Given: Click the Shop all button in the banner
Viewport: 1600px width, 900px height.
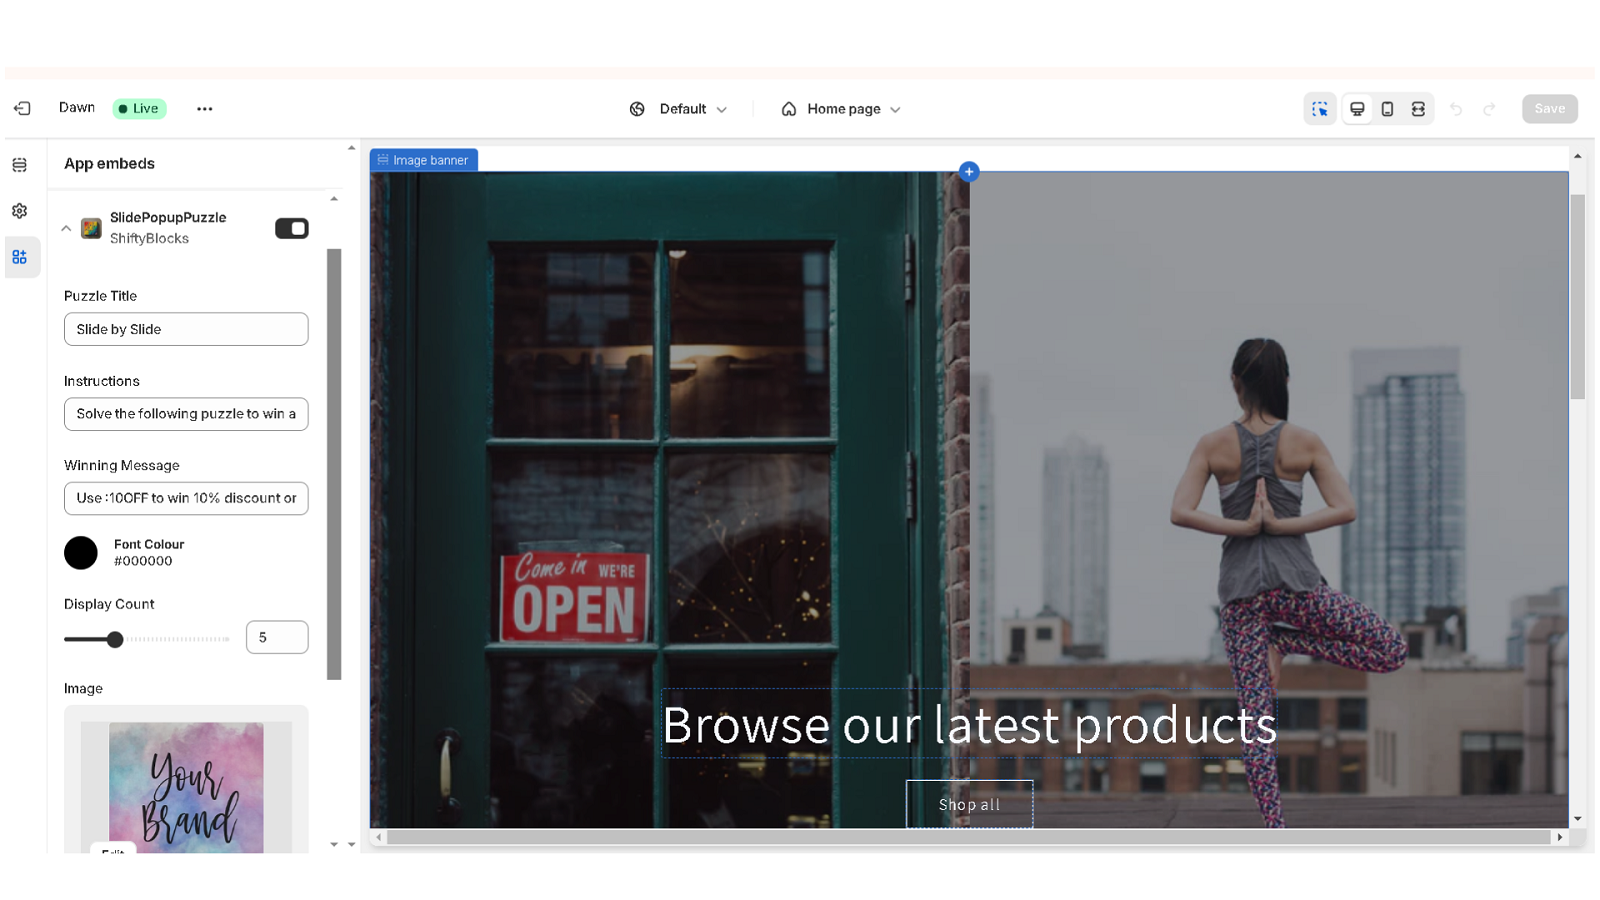Looking at the screenshot, I should click(x=969, y=804).
